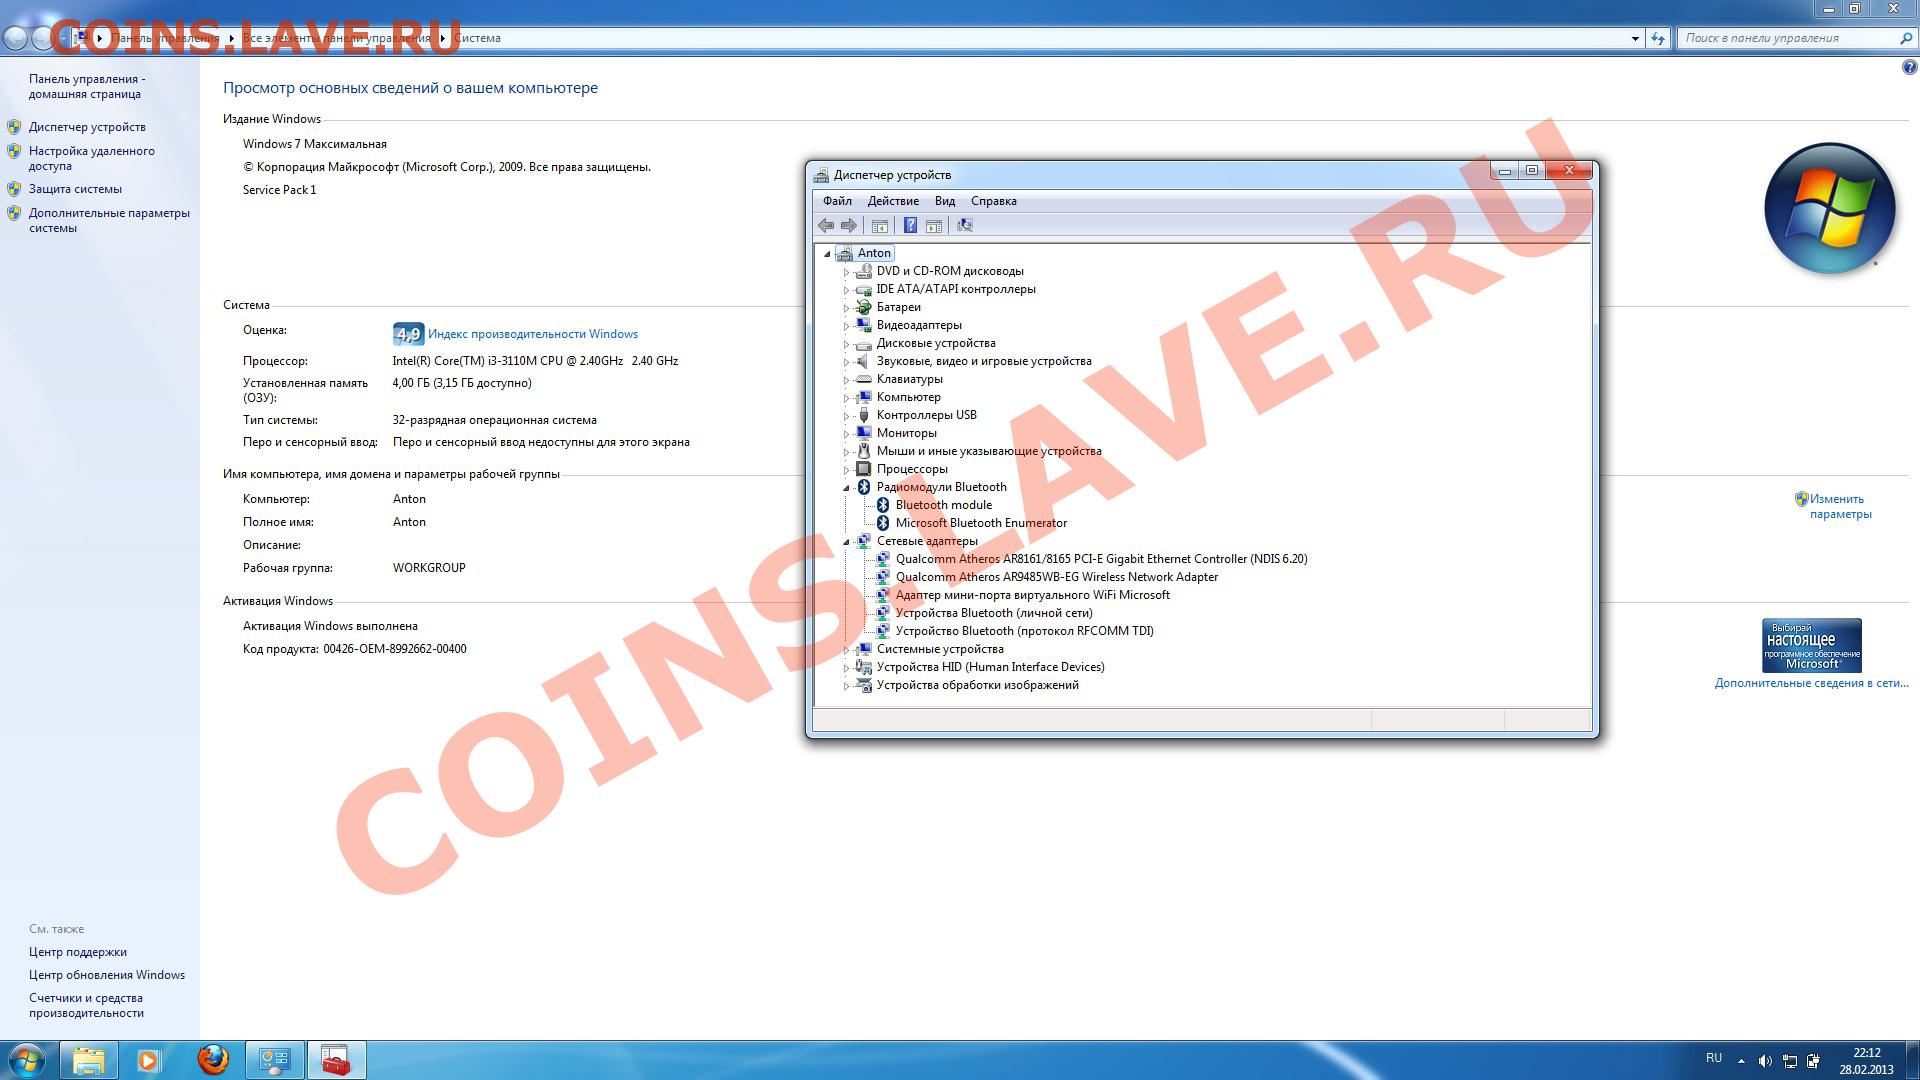Image resolution: width=1920 pixels, height=1080 pixels.
Task: Open Настройка удаленного доступа link
Action: 92,158
